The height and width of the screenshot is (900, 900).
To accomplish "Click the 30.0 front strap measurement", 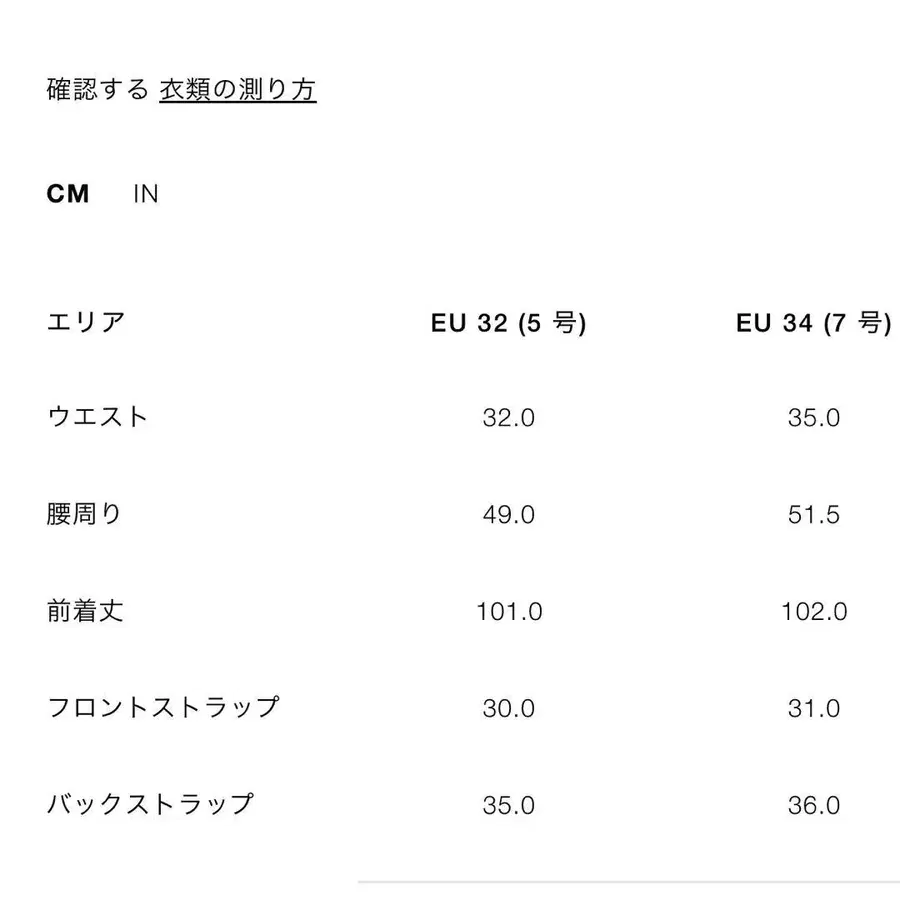I will point(510,709).
